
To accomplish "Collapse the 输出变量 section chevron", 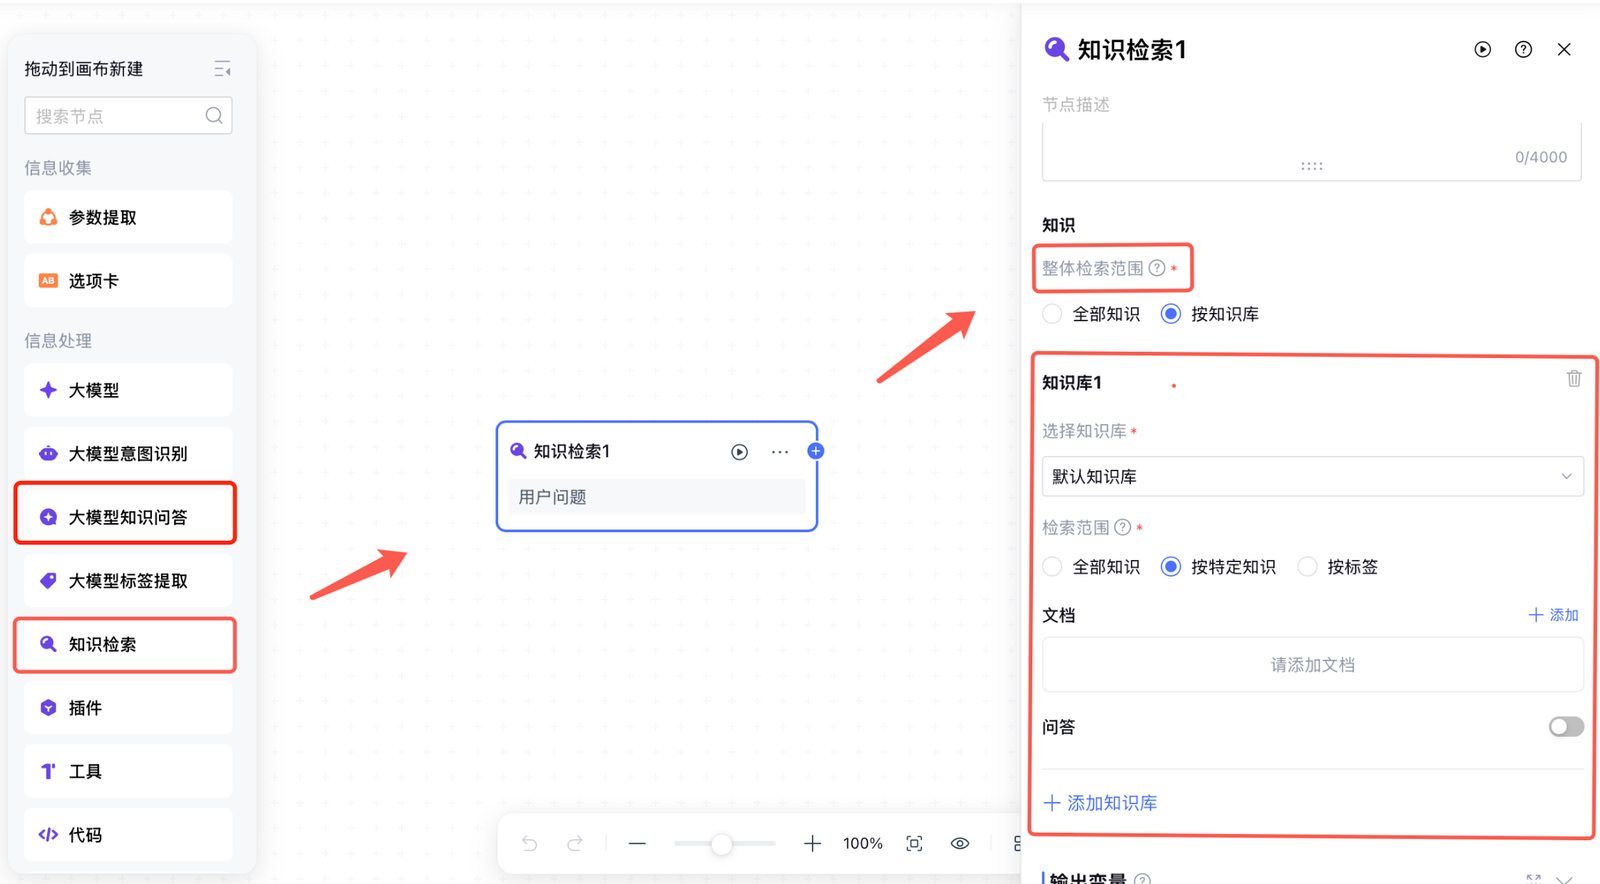I will click(x=1565, y=878).
